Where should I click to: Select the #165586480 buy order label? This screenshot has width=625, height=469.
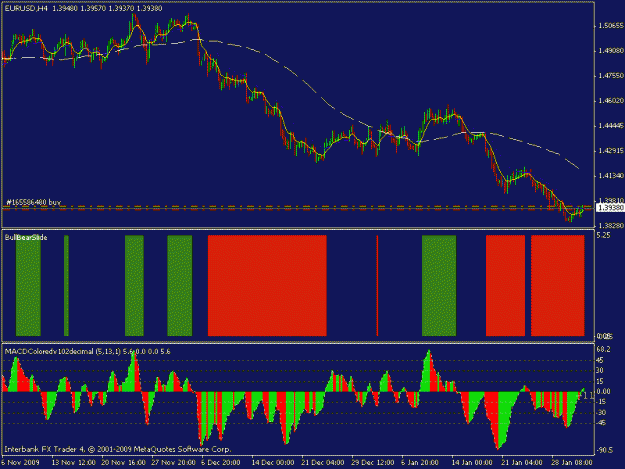pos(33,202)
